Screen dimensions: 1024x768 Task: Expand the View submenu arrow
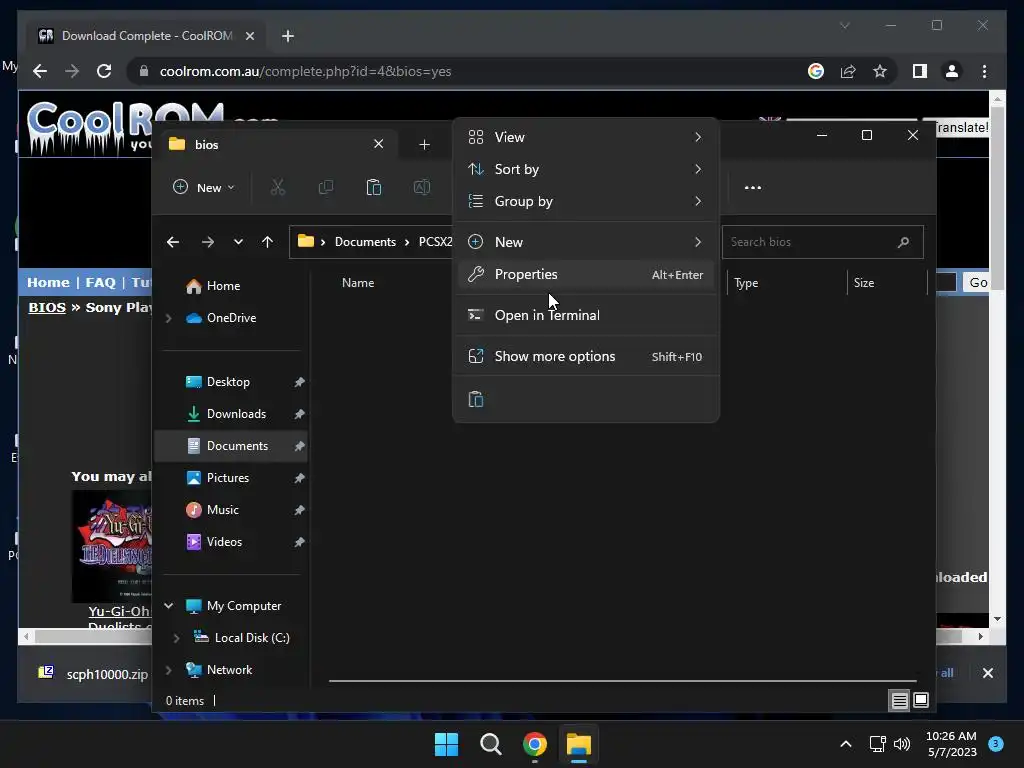pyautogui.click(x=698, y=137)
